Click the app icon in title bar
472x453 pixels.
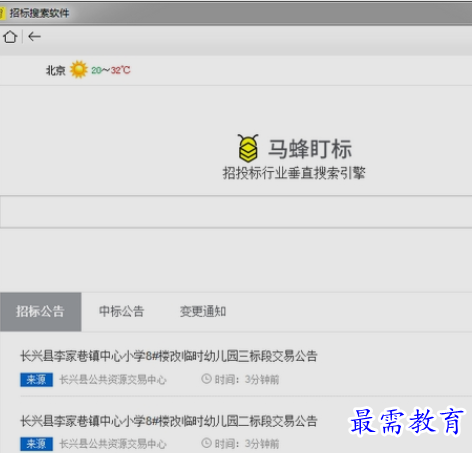coord(2,13)
